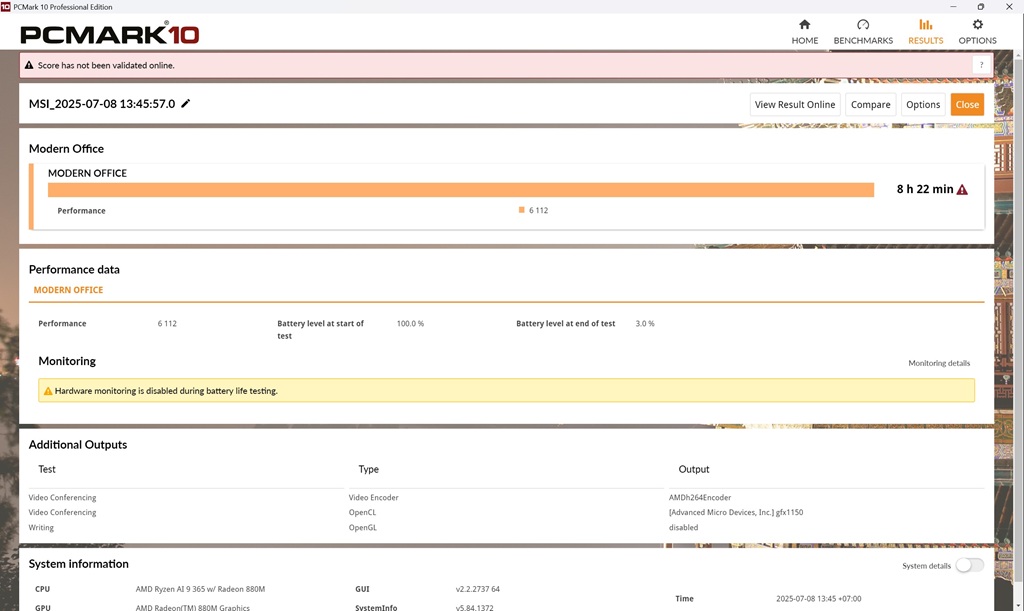The image size is (1024, 611).
Task: Go to the Home section icon
Action: pos(805,25)
